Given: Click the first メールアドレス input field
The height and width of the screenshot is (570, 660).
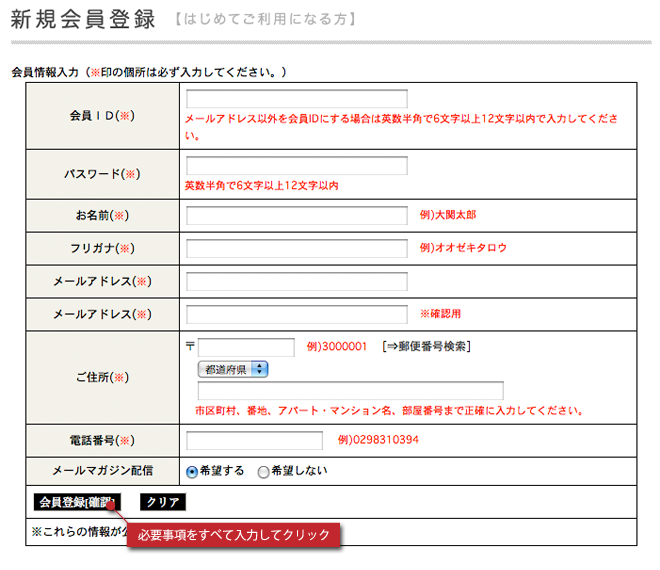Looking at the screenshot, I should coord(297,282).
